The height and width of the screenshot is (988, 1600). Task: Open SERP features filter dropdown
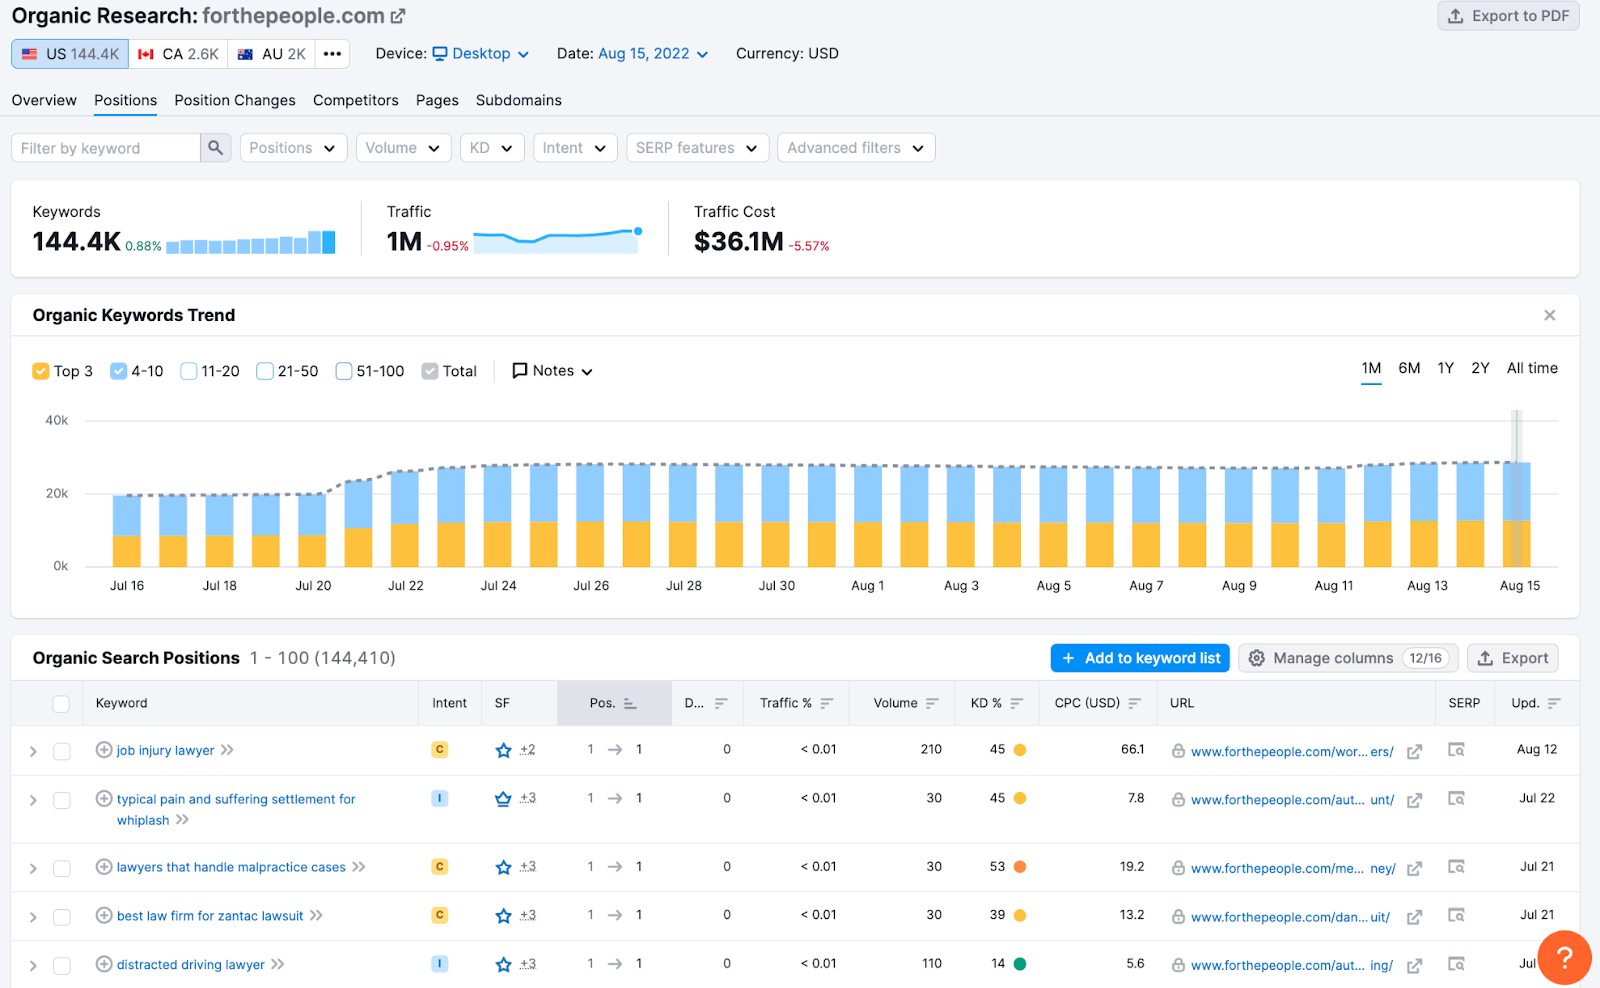[698, 148]
